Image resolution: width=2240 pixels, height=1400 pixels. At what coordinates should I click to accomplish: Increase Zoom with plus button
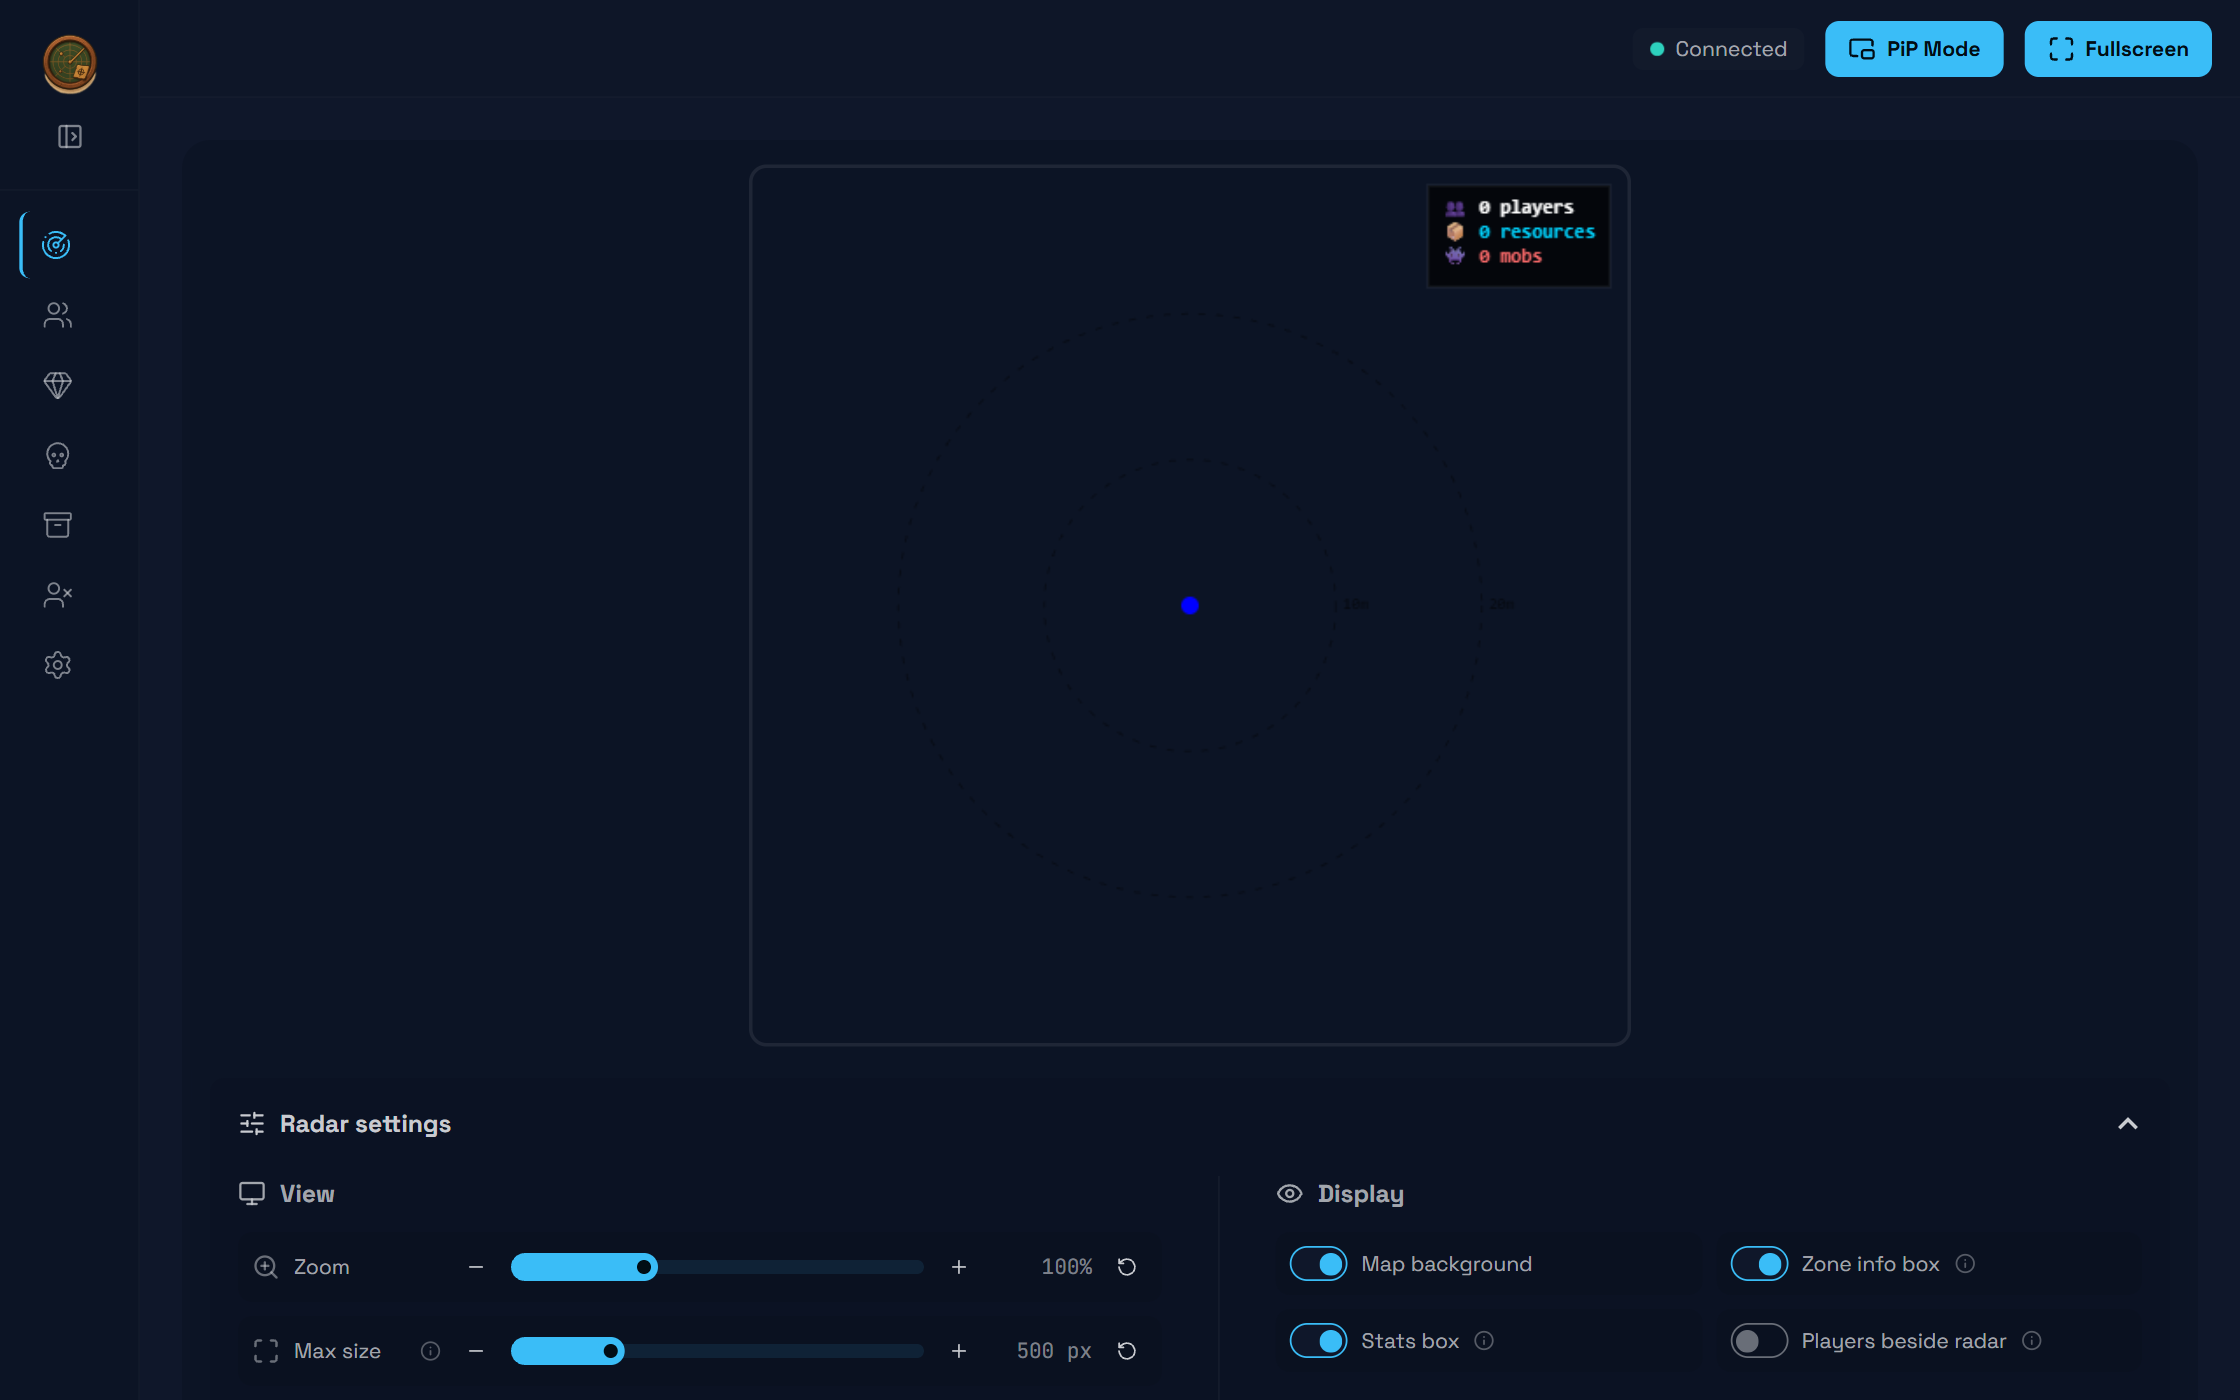pos(959,1267)
